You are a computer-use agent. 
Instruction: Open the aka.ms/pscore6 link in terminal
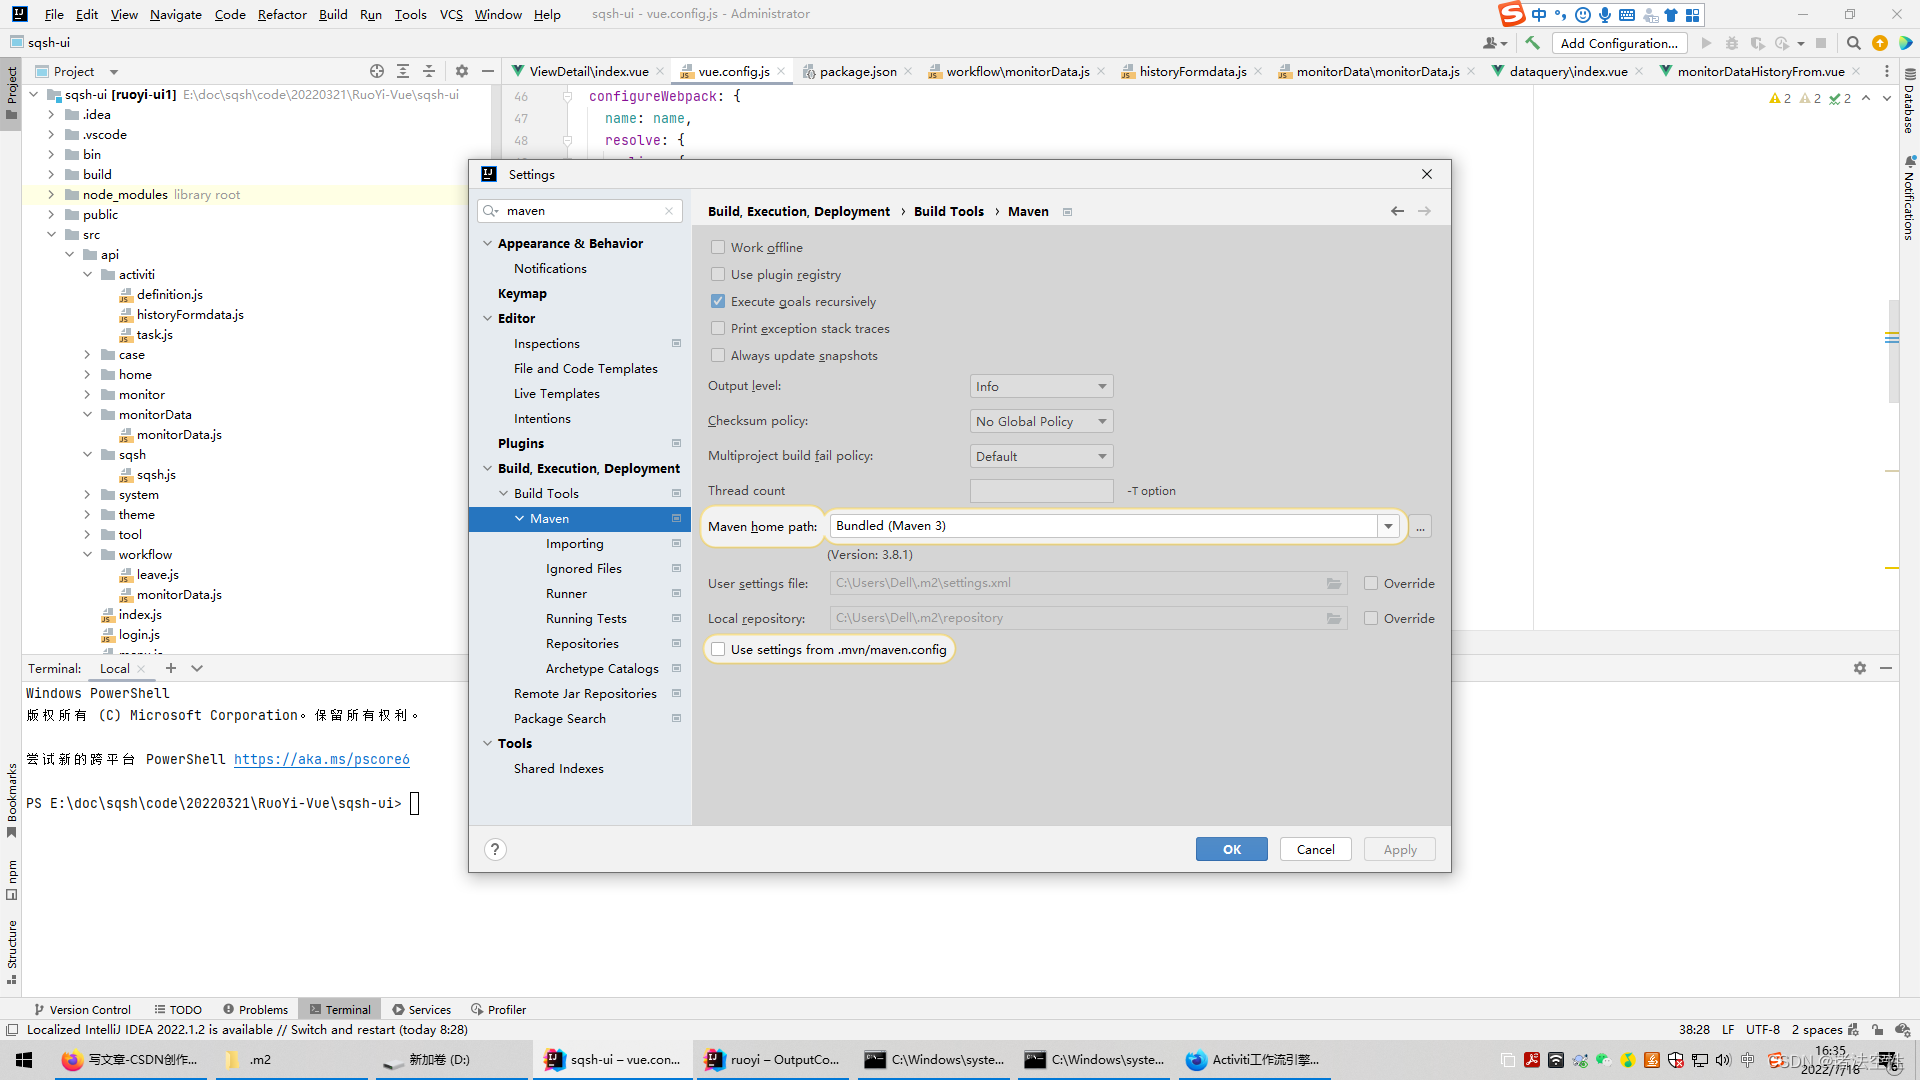click(321, 759)
